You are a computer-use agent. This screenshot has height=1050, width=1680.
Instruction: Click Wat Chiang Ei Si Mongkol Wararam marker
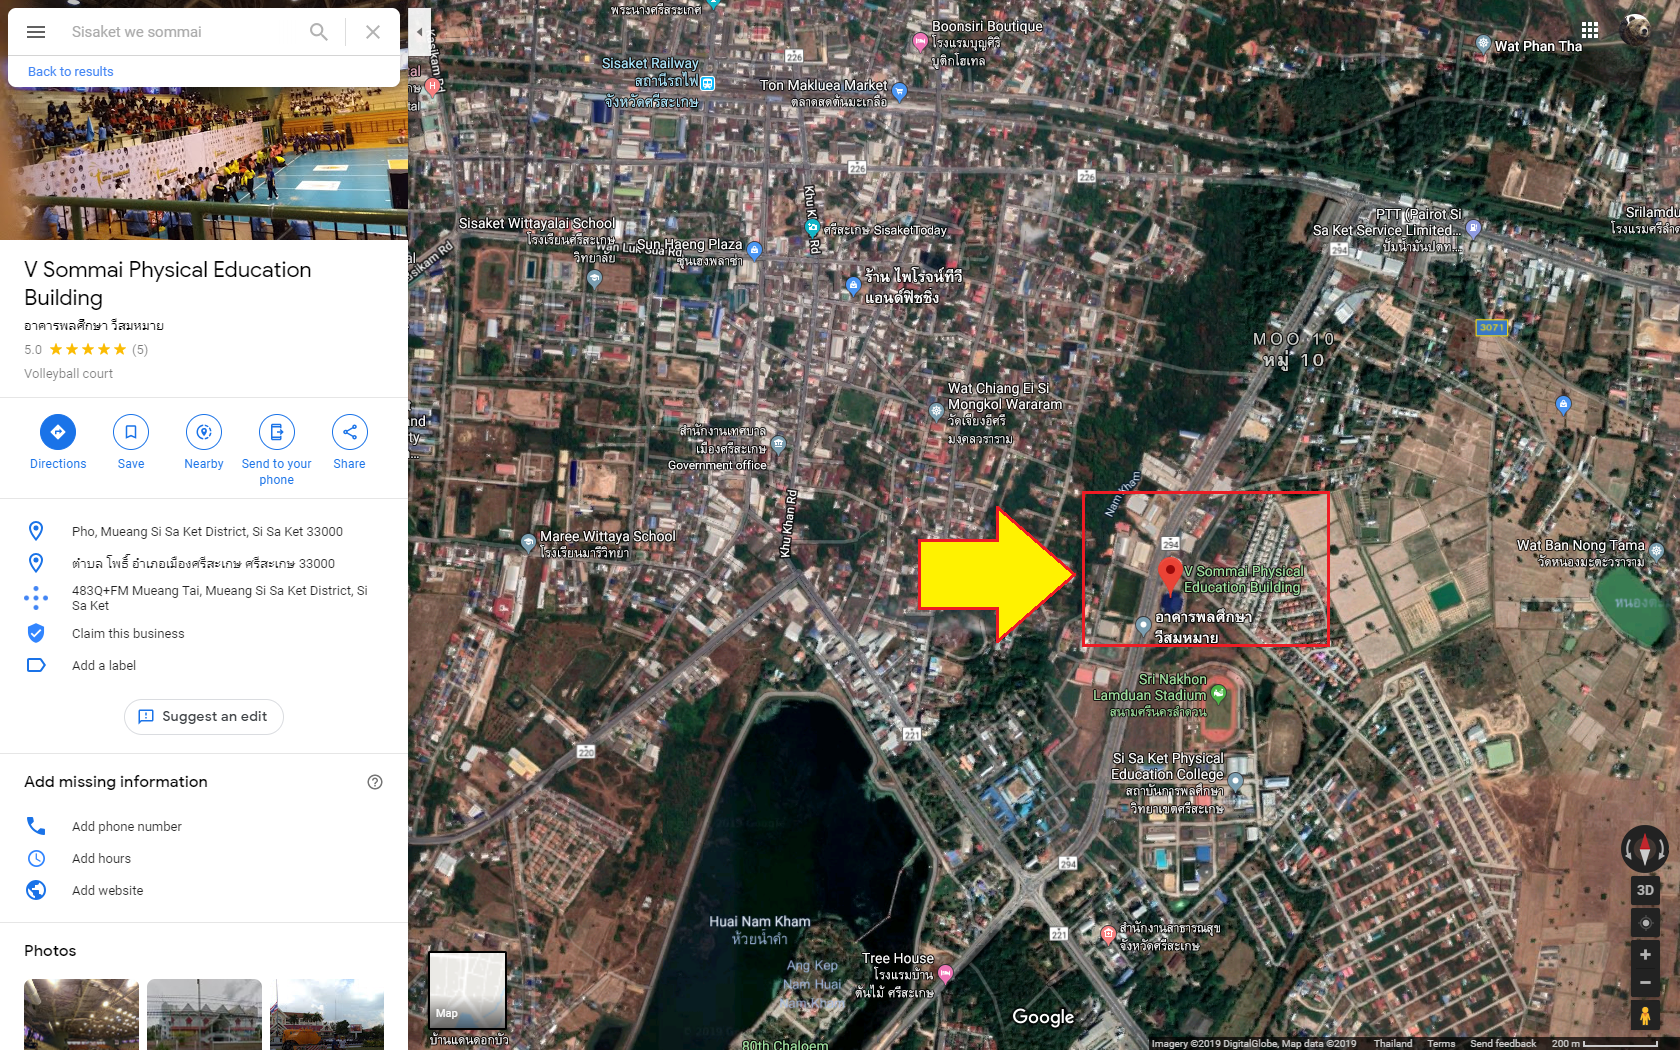tap(936, 411)
